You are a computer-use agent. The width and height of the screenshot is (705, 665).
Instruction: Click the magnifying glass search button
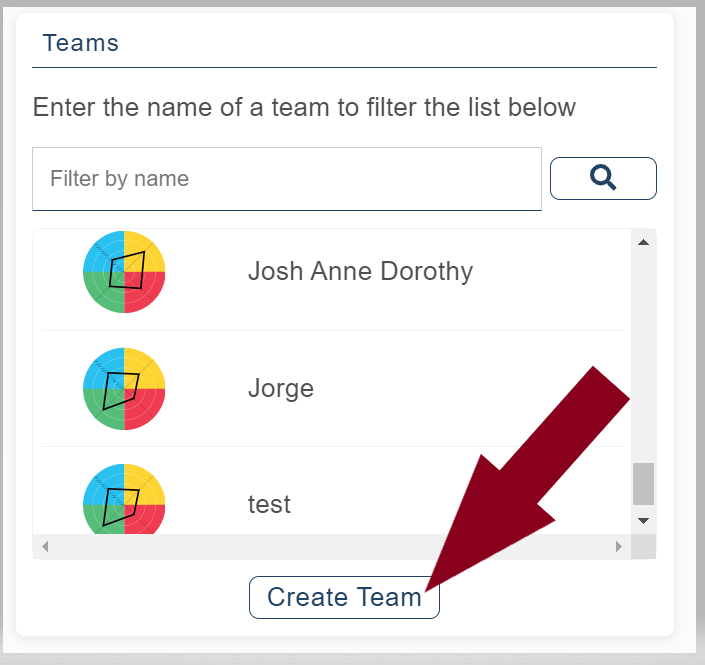click(x=603, y=178)
